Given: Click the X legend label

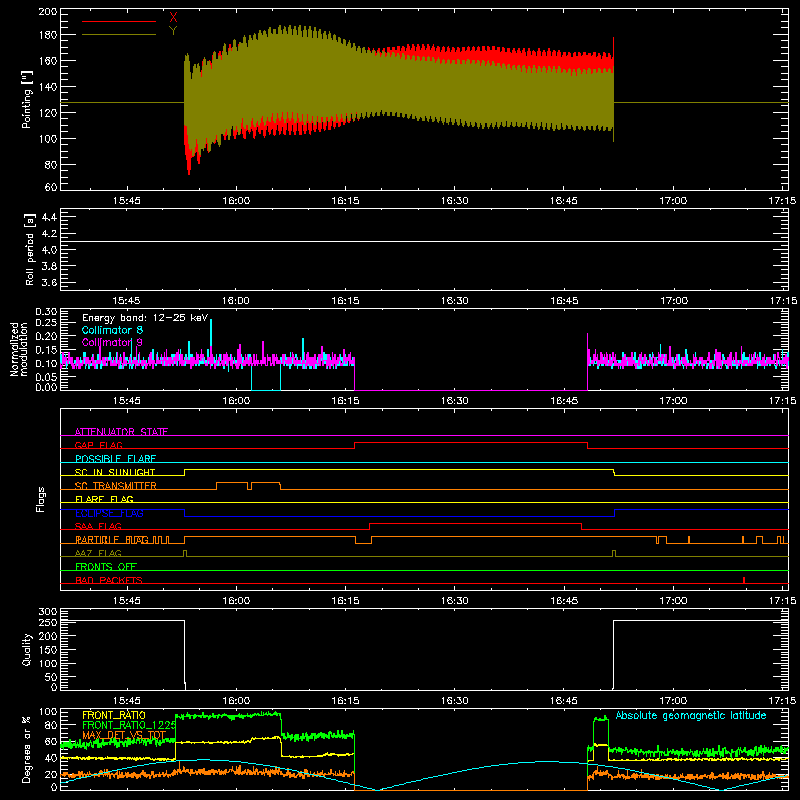Looking at the screenshot, I should tap(173, 18).
